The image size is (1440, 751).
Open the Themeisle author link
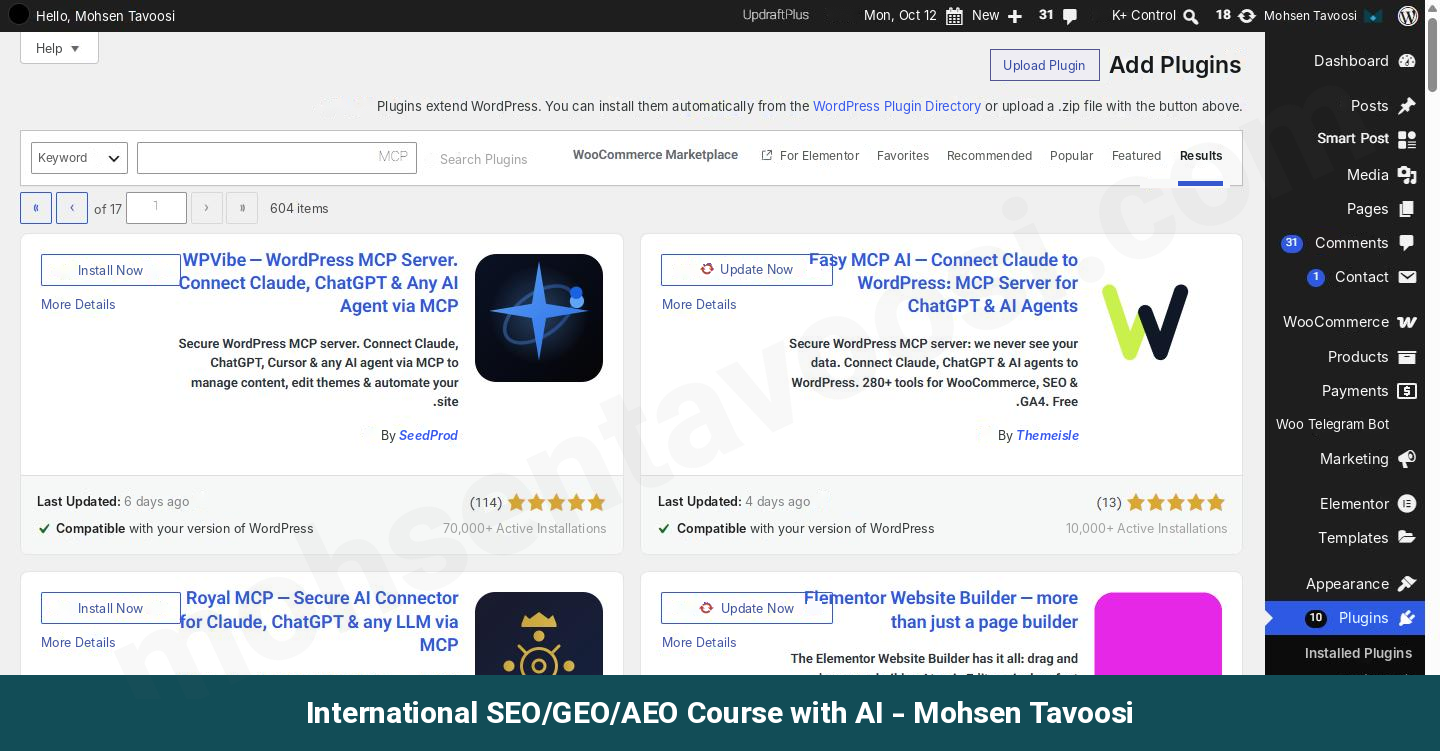(x=1047, y=436)
